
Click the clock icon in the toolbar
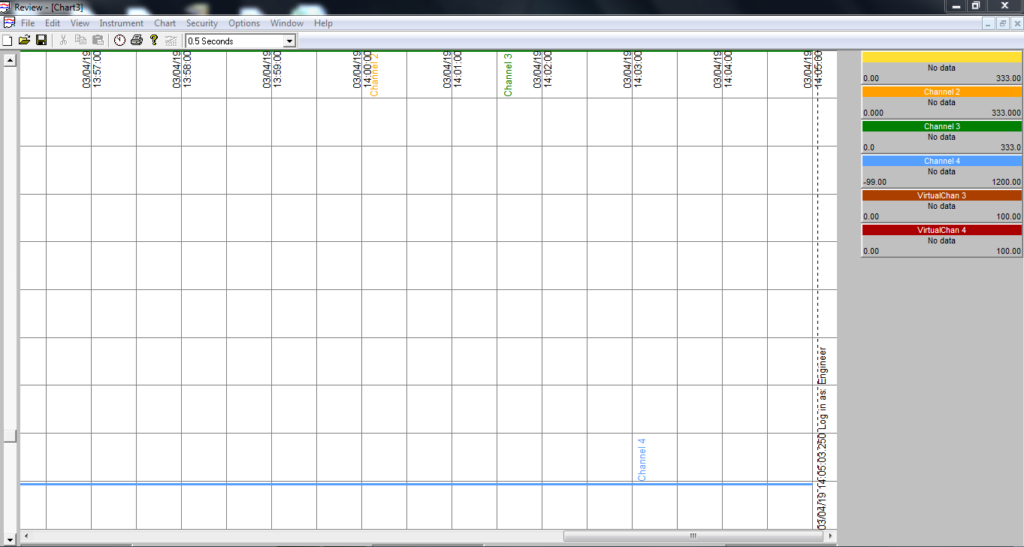point(120,40)
